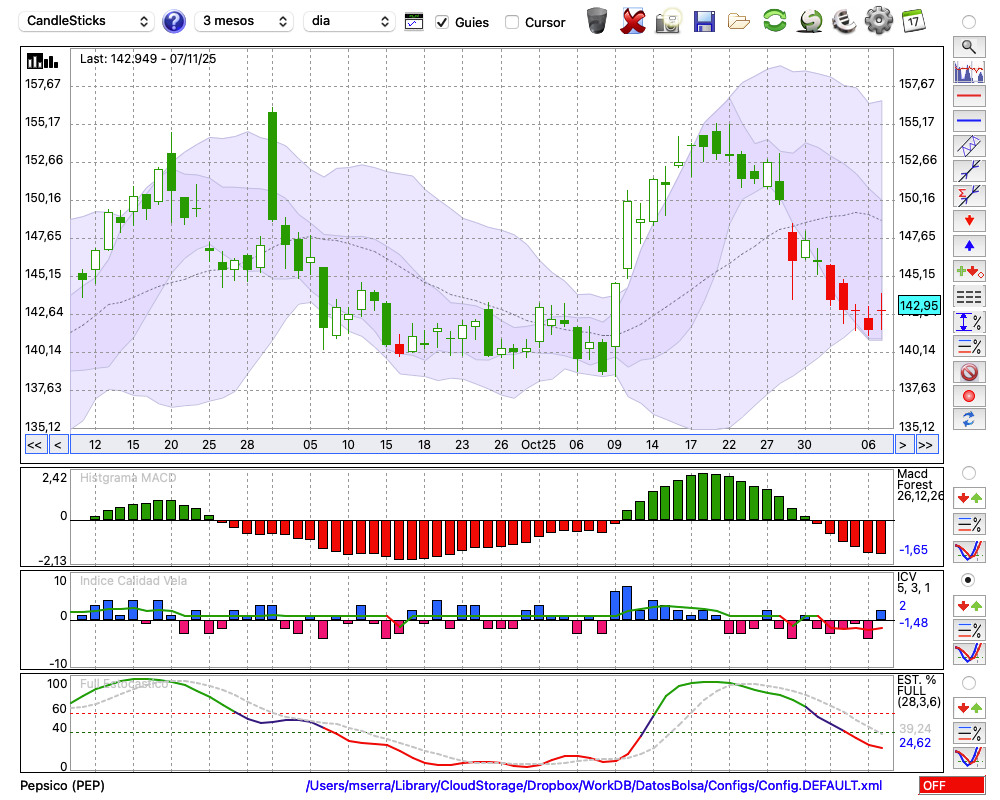The width and height of the screenshot is (1000, 800).
Task: Open the CandleSticks chart type dropdown
Action: pos(88,21)
